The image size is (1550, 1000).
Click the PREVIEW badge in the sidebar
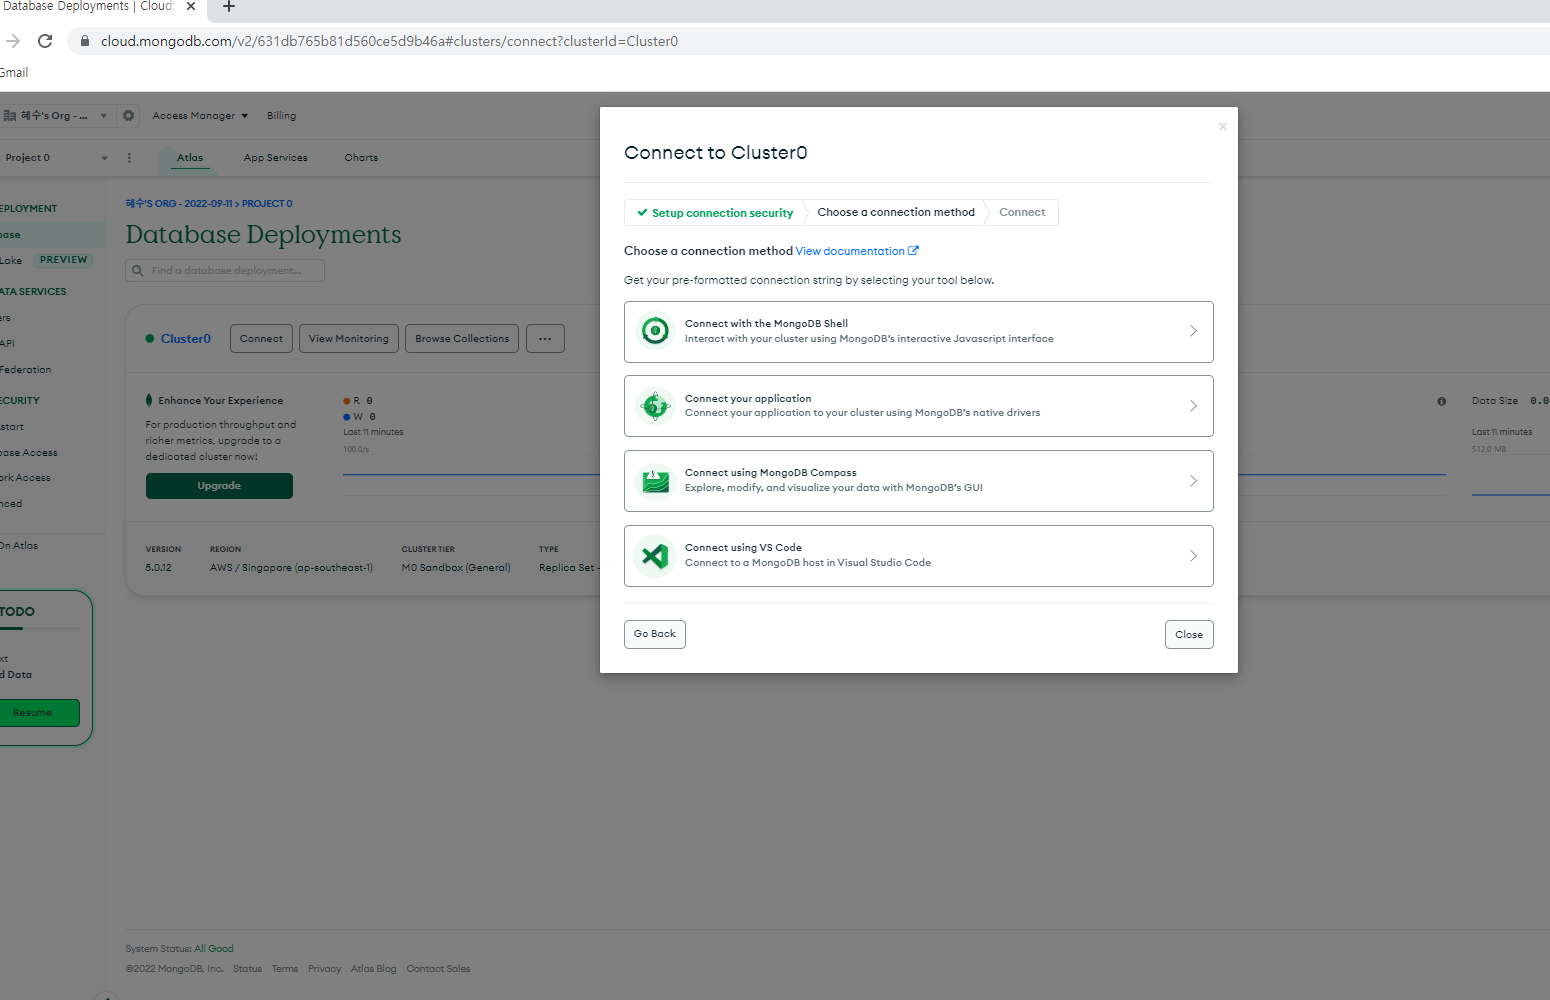point(63,260)
